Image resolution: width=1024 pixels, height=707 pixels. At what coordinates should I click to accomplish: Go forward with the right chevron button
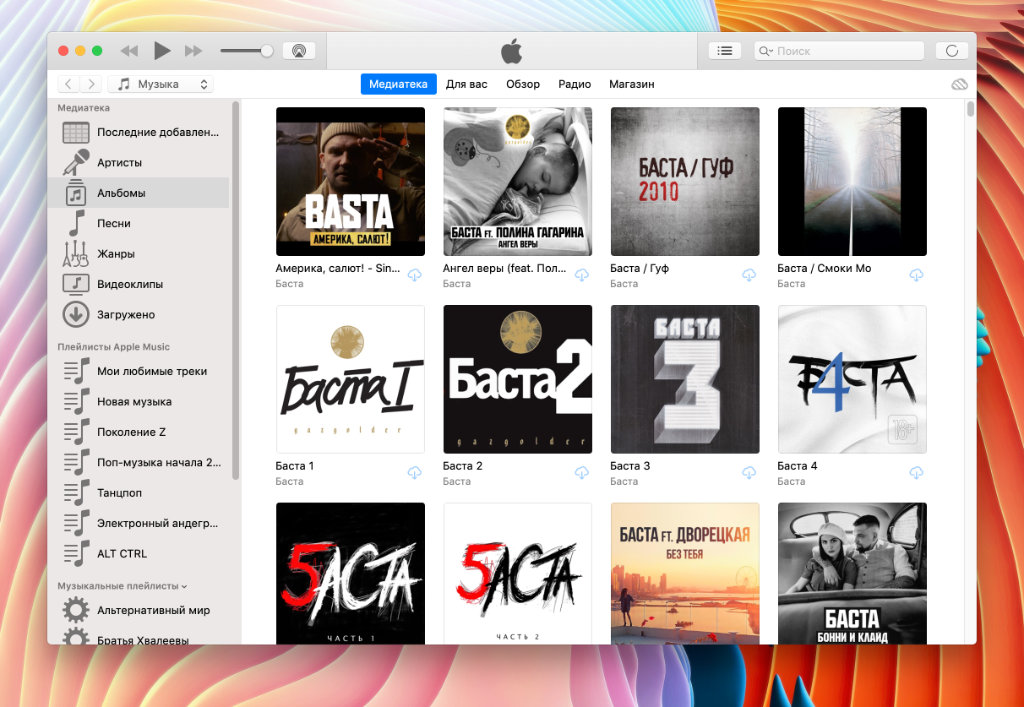tap(91, 84)
